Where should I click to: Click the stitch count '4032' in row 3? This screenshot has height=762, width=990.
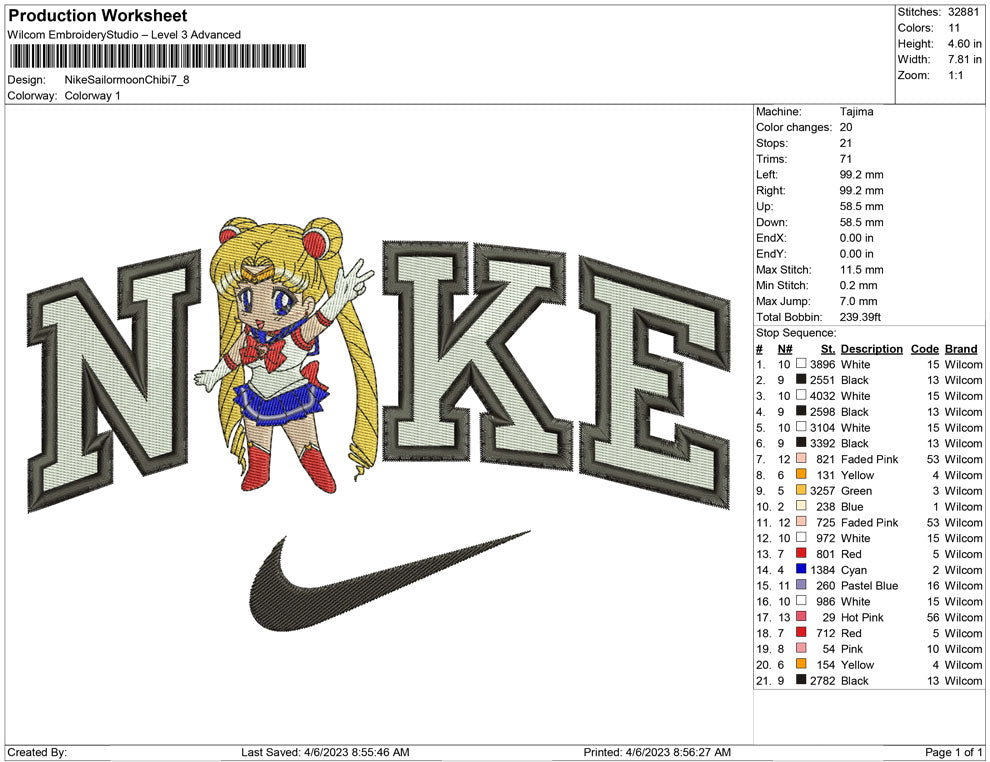(x=822, y=396)
